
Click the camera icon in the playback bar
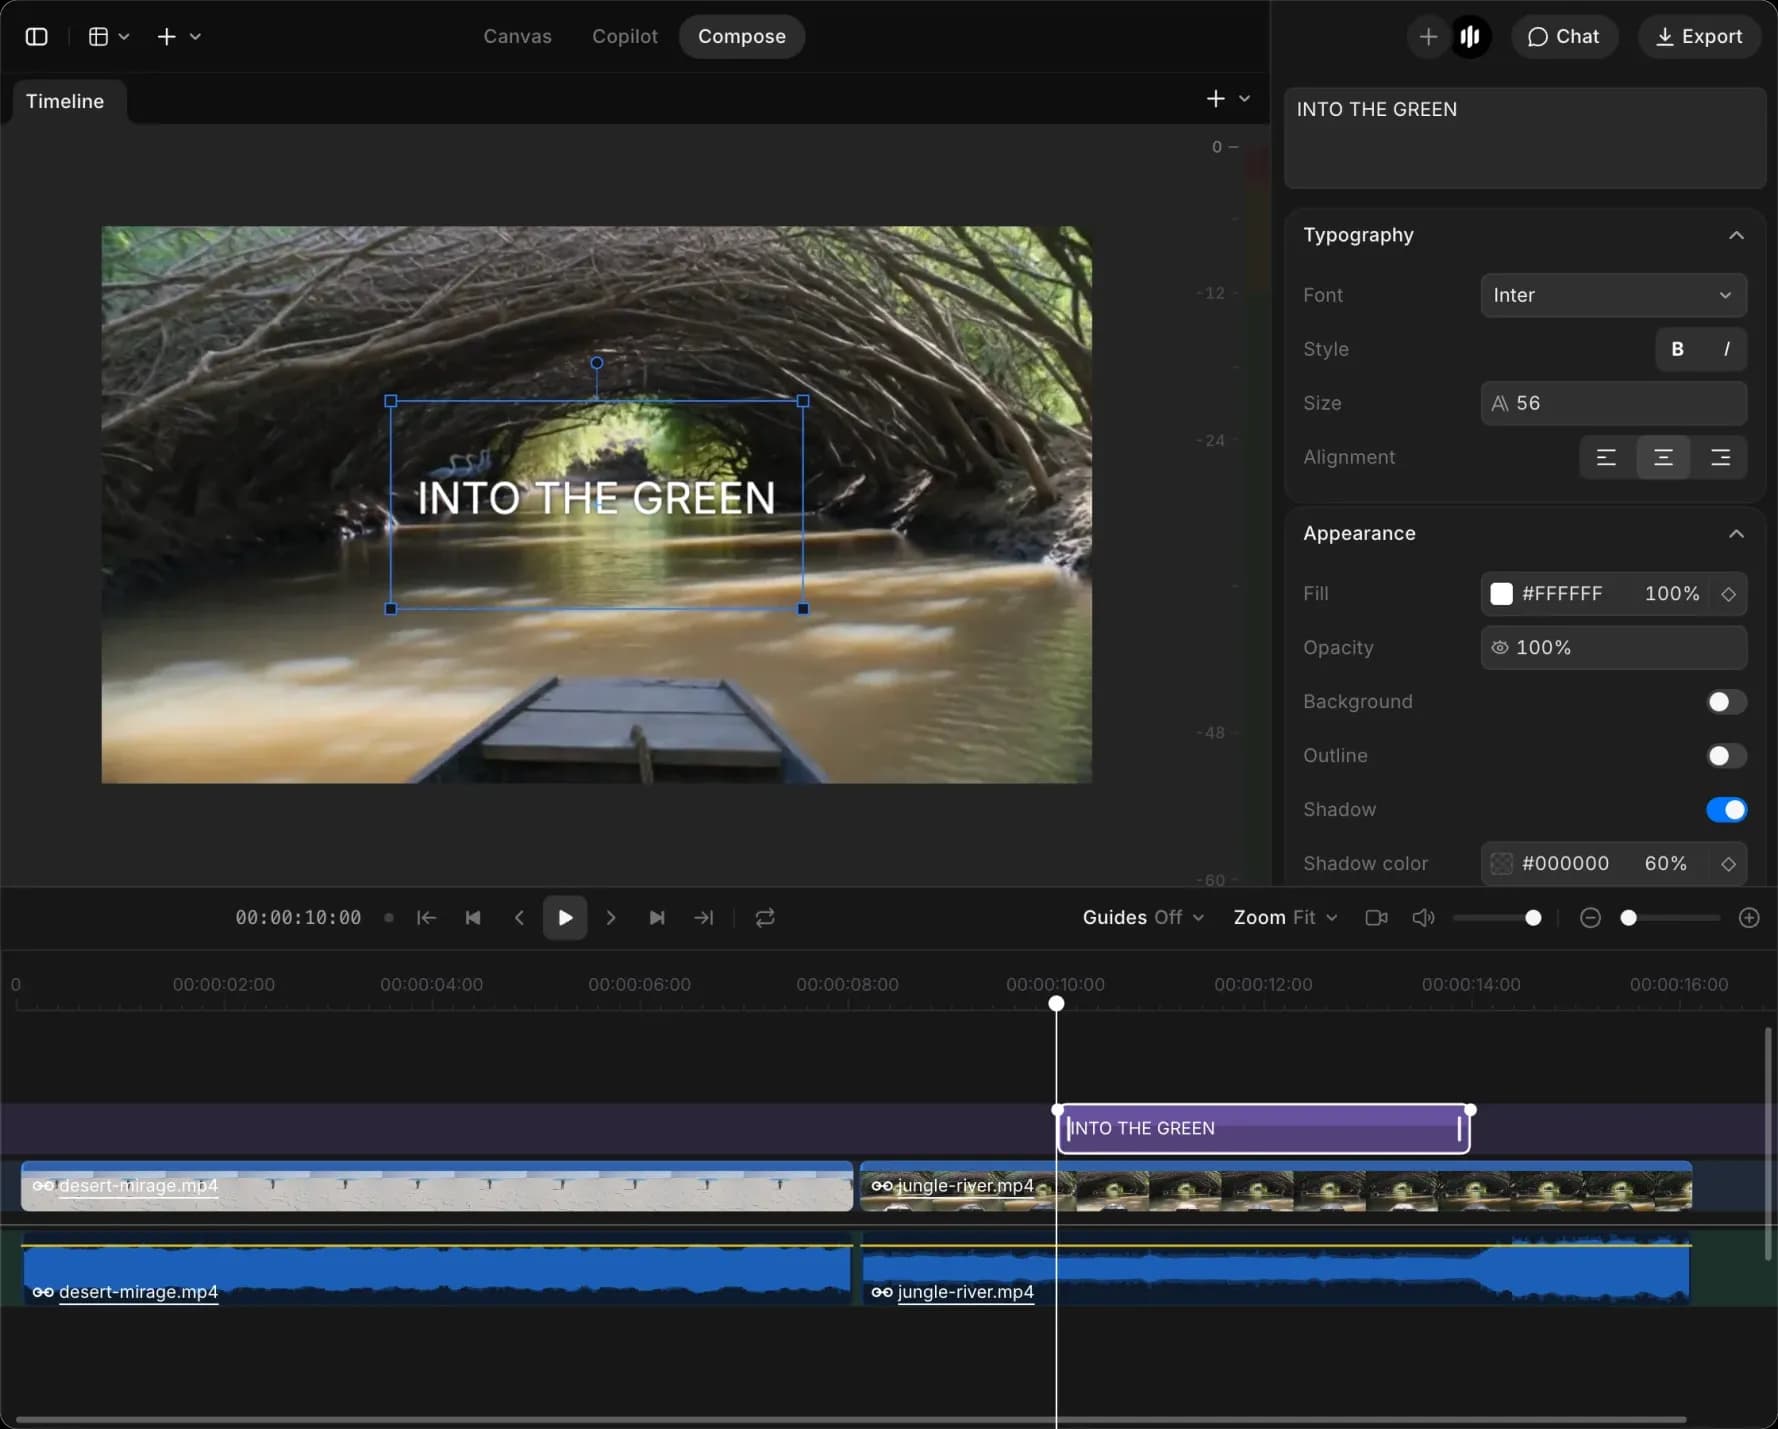tap(1376, 917)
